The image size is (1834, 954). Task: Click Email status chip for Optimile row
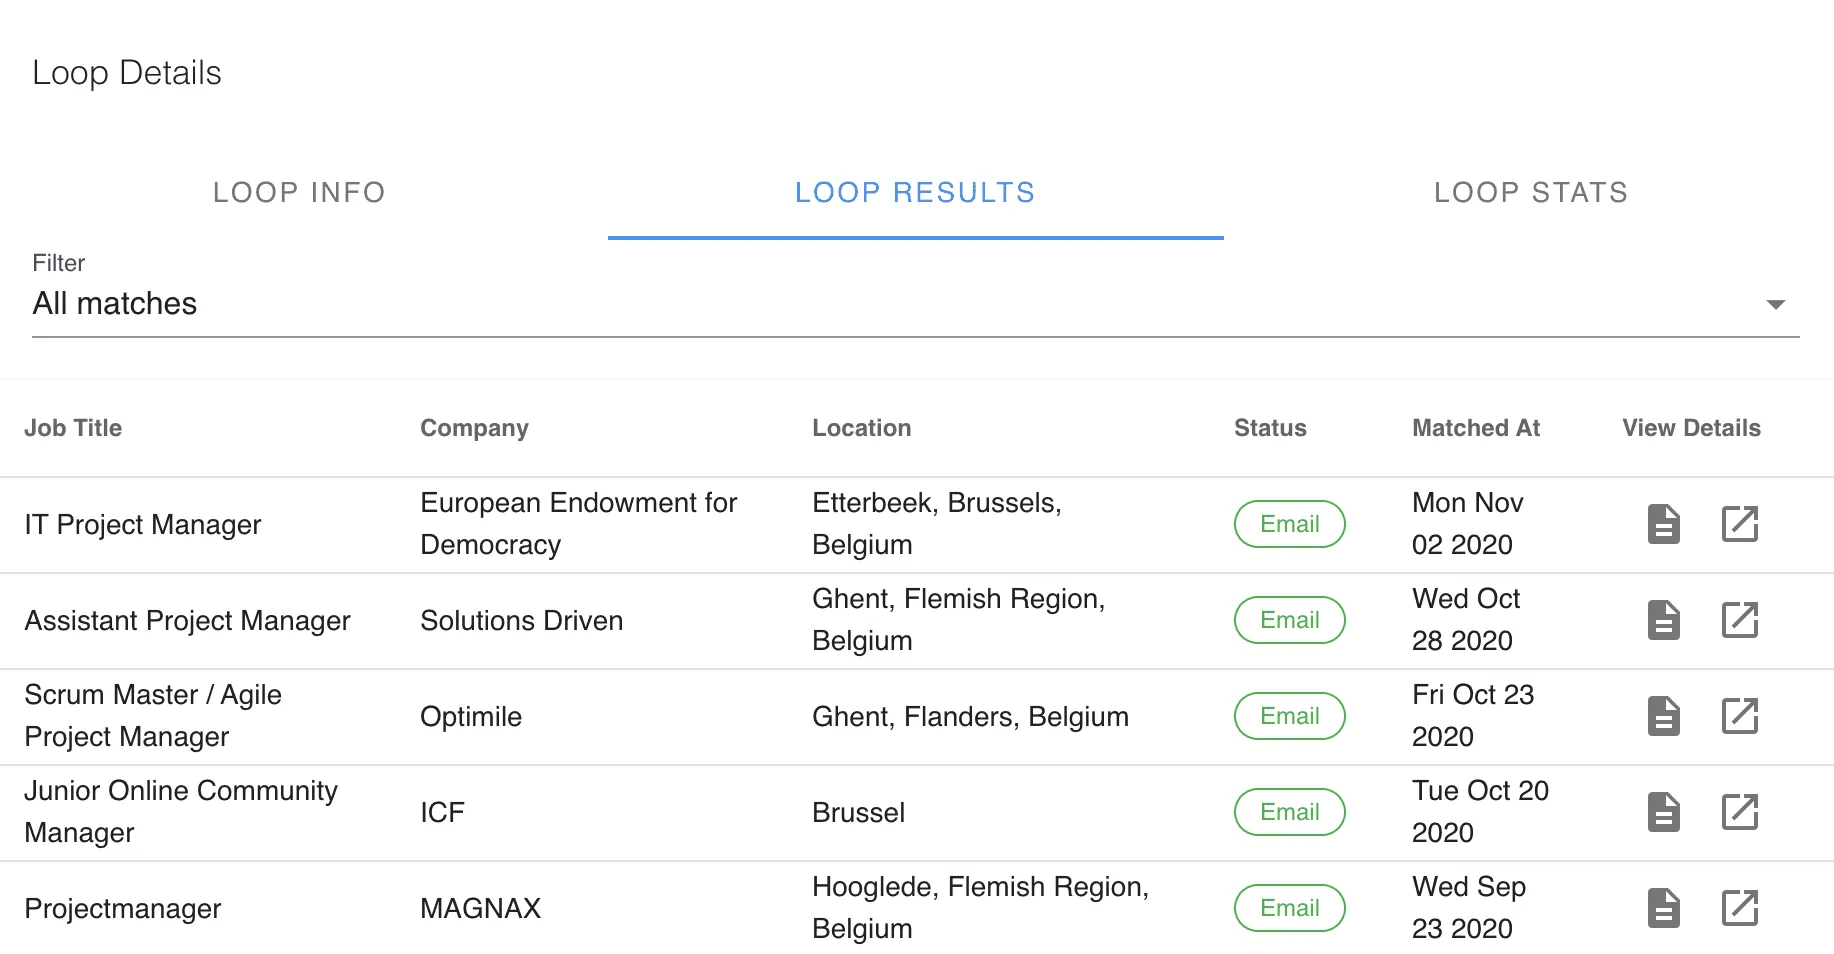(x=1289, y=716)
